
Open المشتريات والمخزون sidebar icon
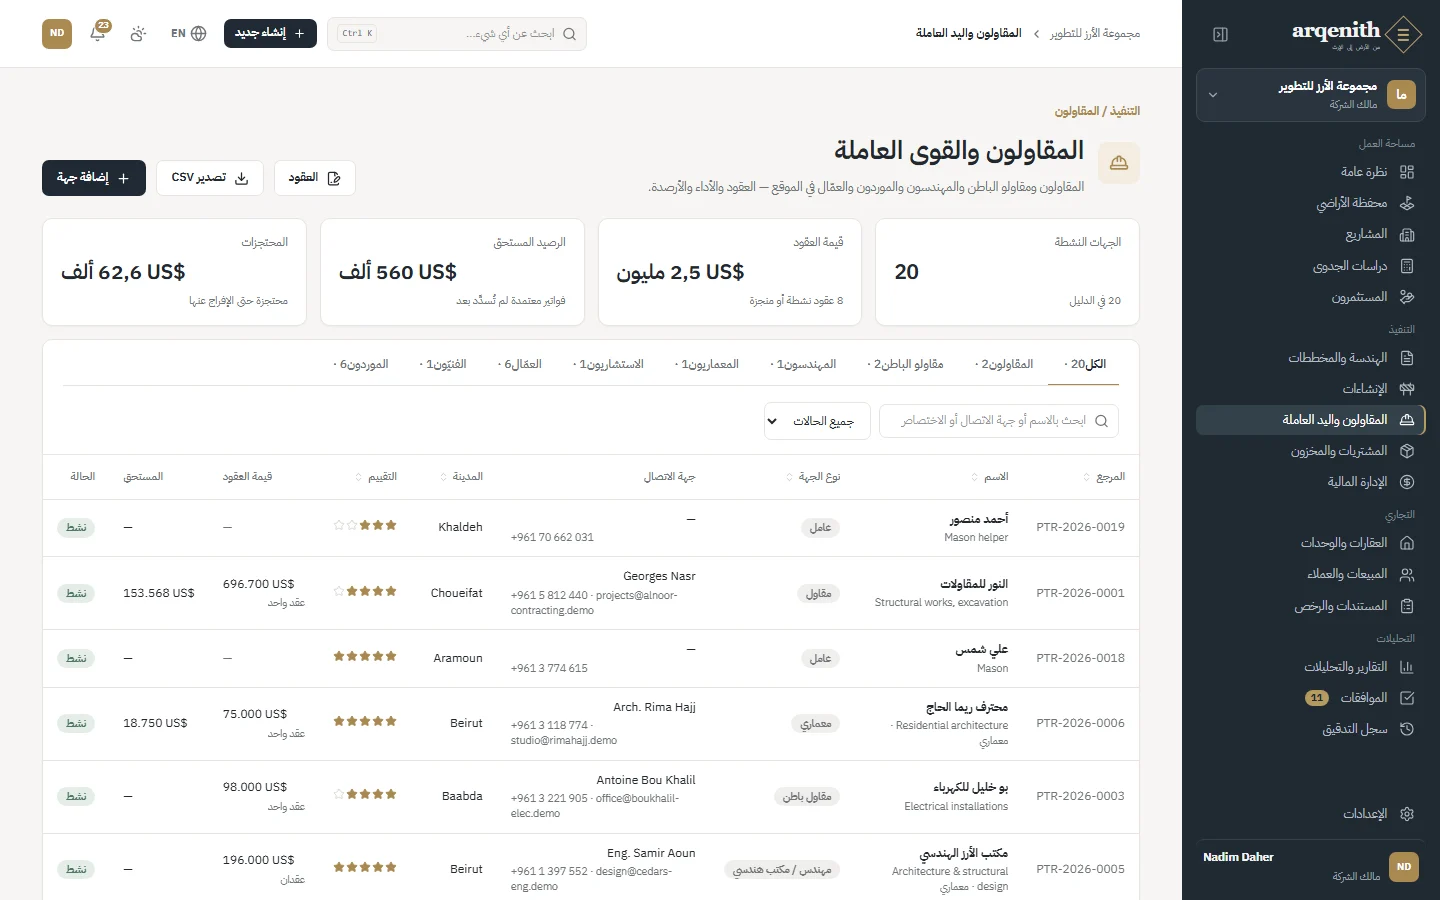(x=1407, y=451)
